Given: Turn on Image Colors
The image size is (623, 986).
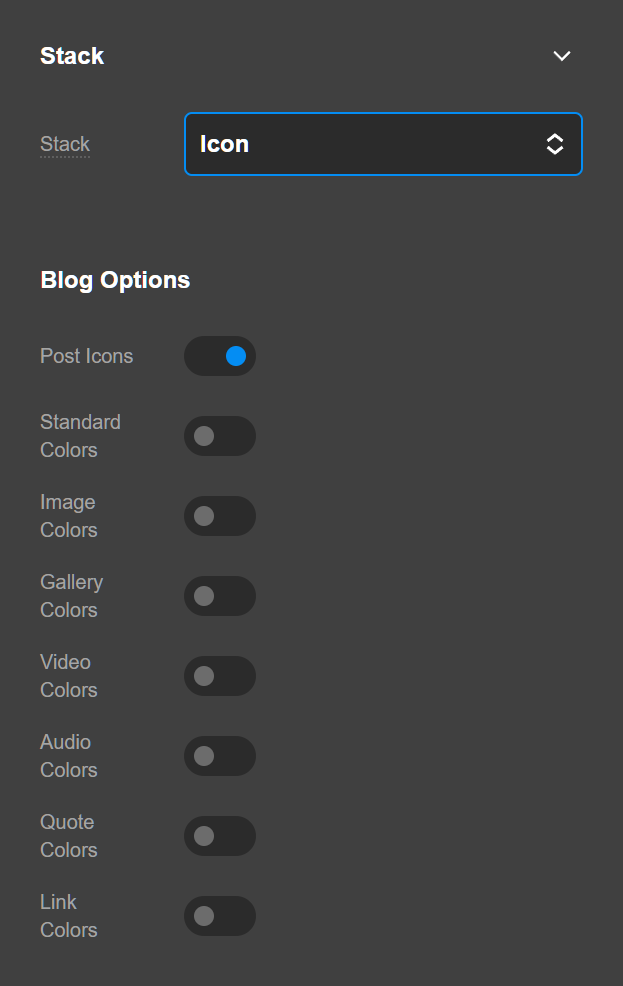Looking at the screenshot, I should [220, 516].
